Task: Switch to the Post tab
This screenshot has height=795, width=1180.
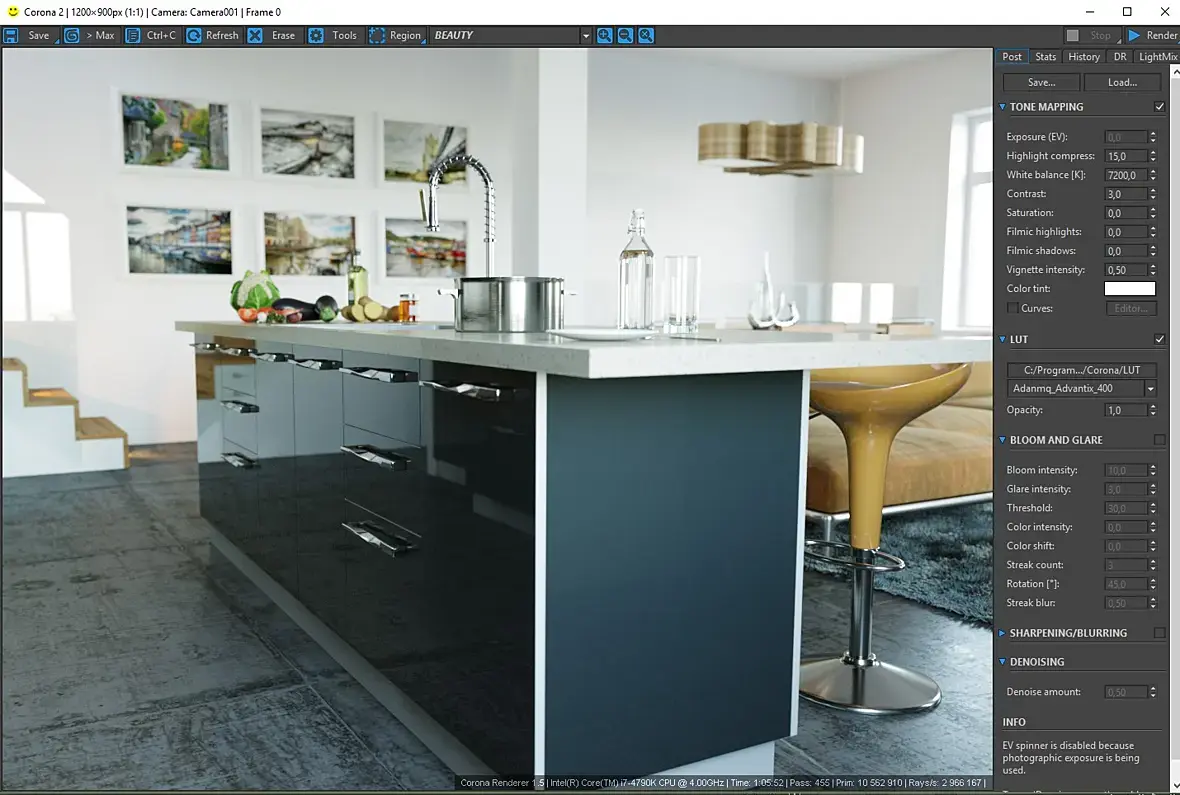Action: tap(1012, 56)
